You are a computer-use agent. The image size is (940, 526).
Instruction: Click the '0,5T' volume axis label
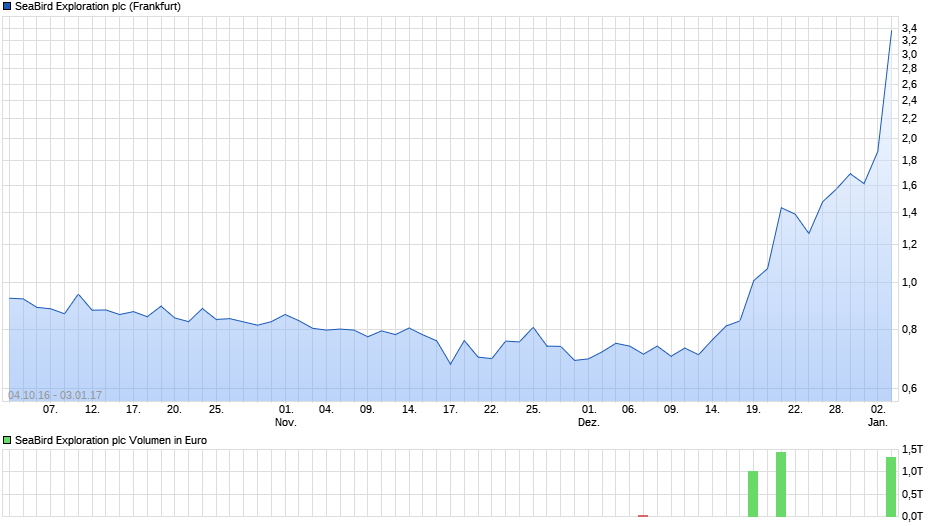coord(912,494)
